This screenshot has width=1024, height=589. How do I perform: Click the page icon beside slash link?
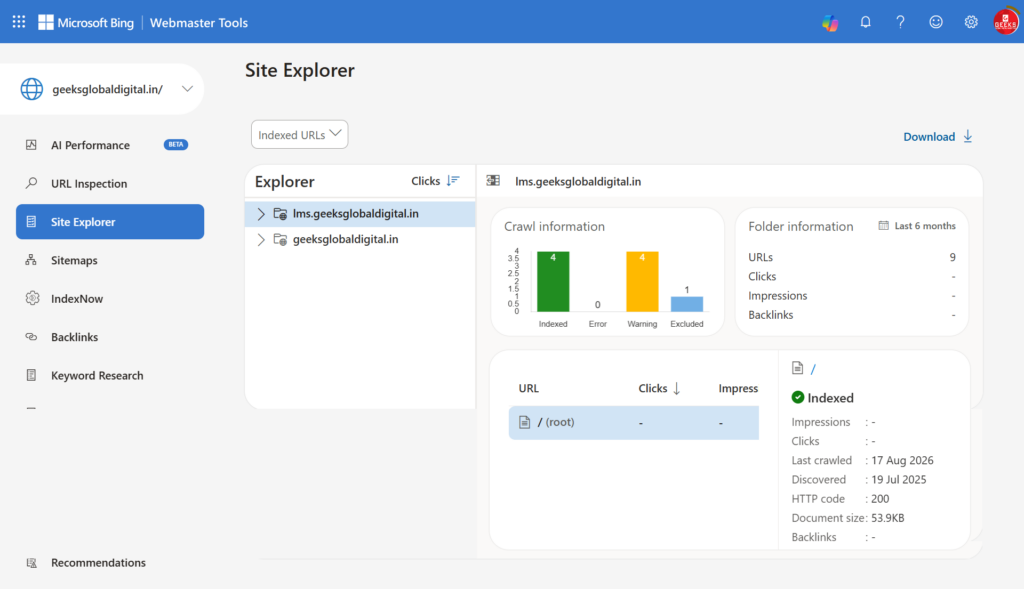click(797, 368)
